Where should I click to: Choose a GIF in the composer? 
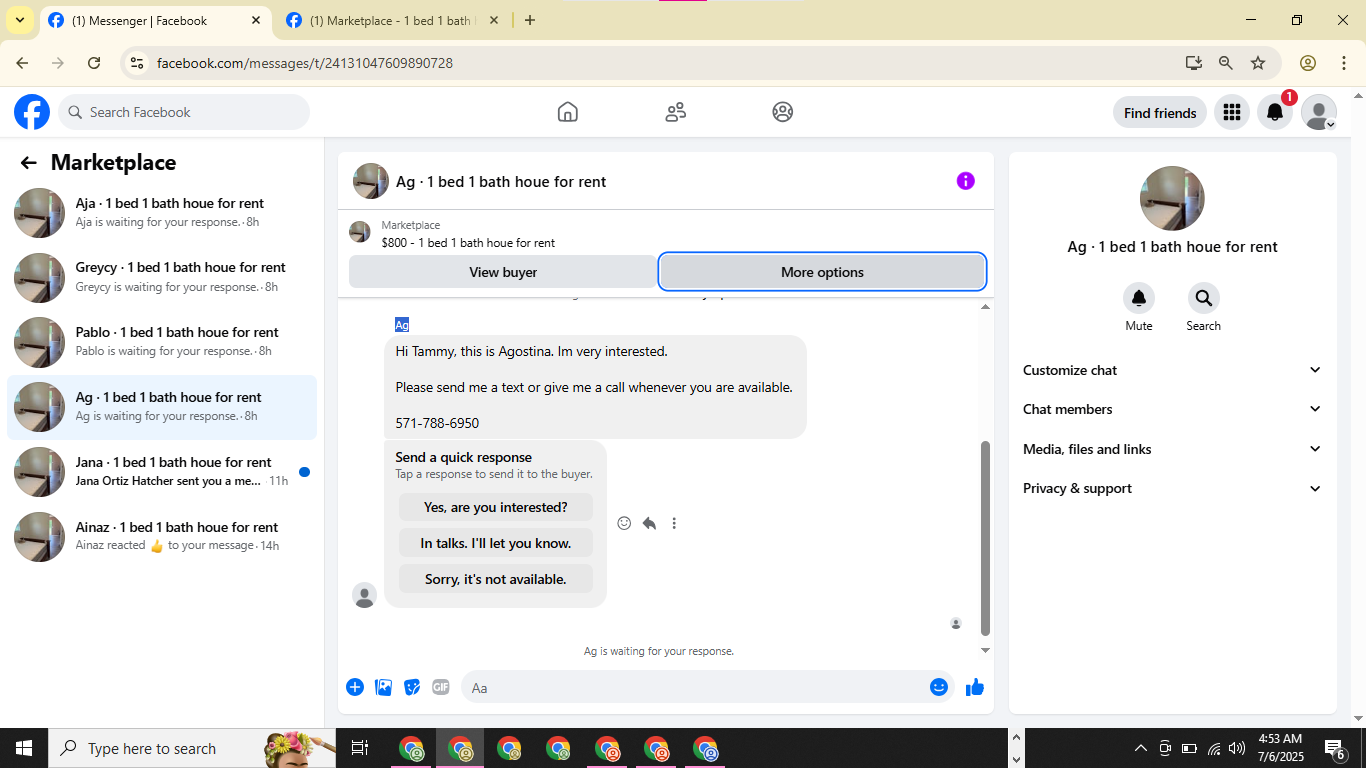pos(441,687)
